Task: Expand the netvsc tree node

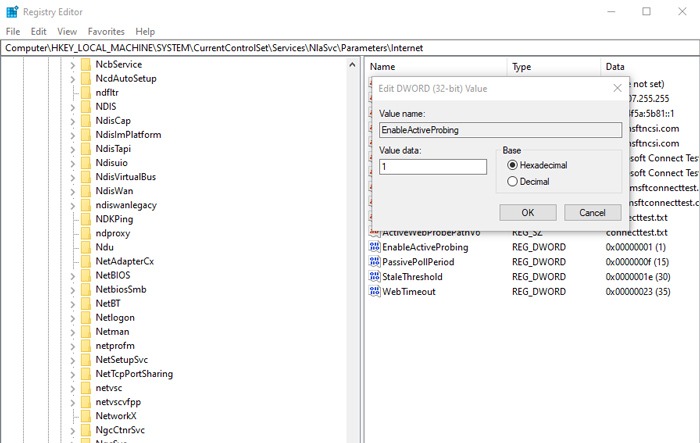Action: click(x=72, y=389)
